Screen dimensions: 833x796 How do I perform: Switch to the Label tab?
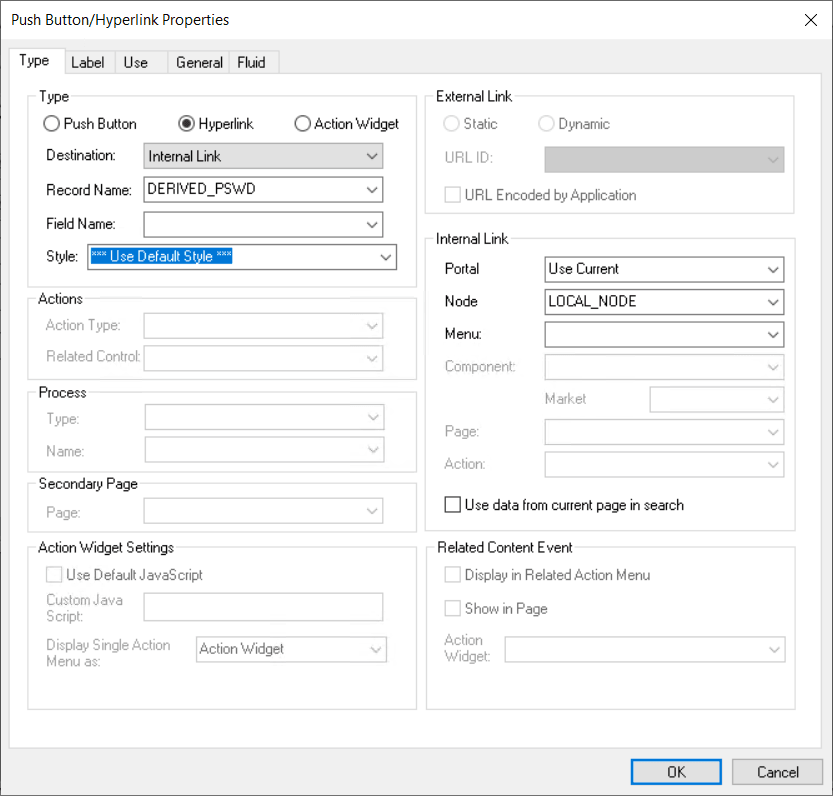point(88,62)
